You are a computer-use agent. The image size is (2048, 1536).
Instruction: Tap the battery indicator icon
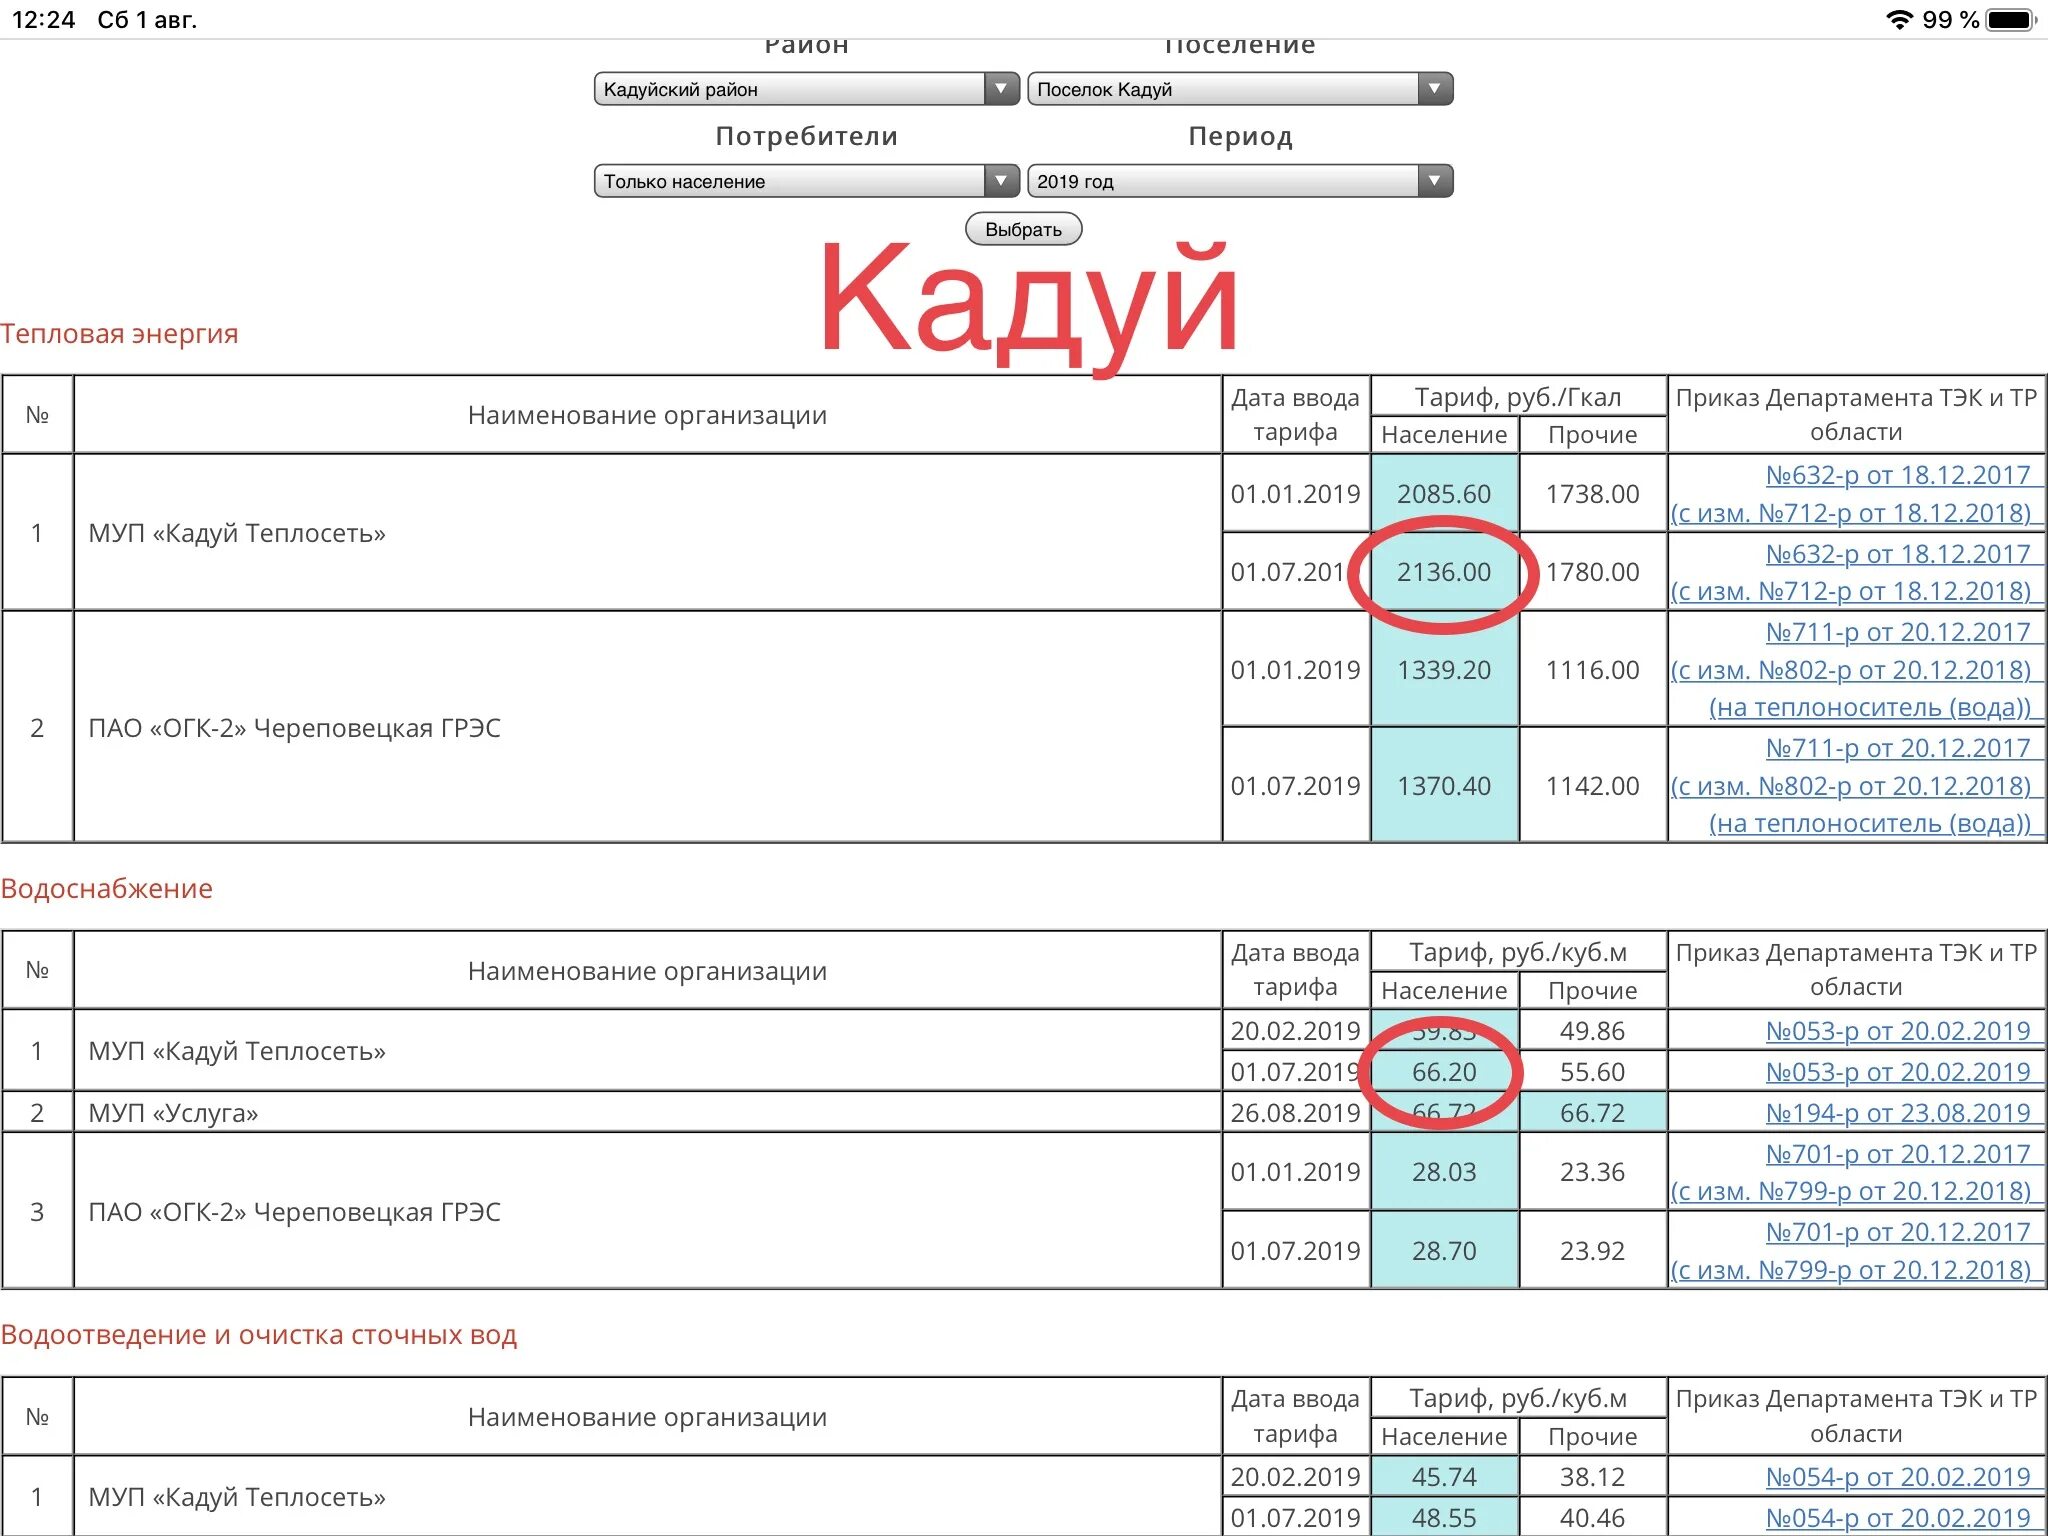pyautogui.click(x=2010, y=20)
